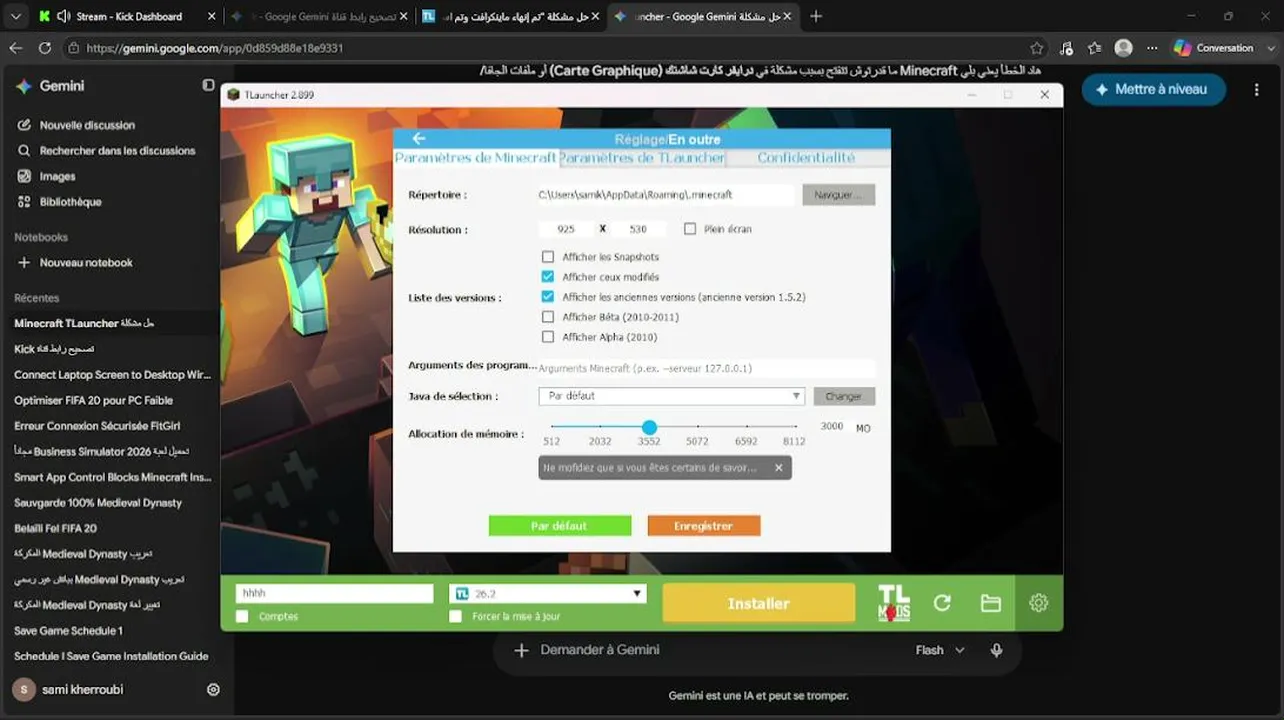1284x720 pixels.
Task: Open the Java de sélection dropdown
Action: [x=671, y=396]
